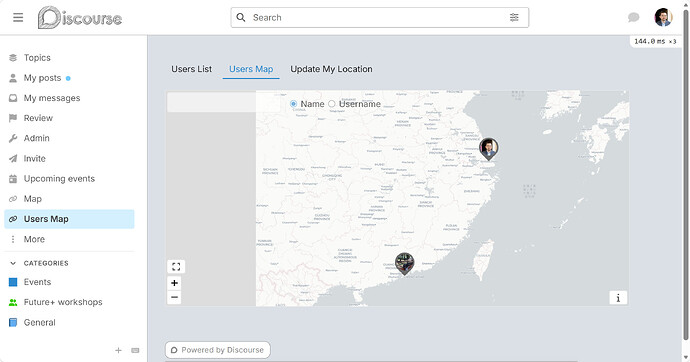Click the lower user photo map marker
The height and width of the screenshot is (362, 690).
[404, 263]
